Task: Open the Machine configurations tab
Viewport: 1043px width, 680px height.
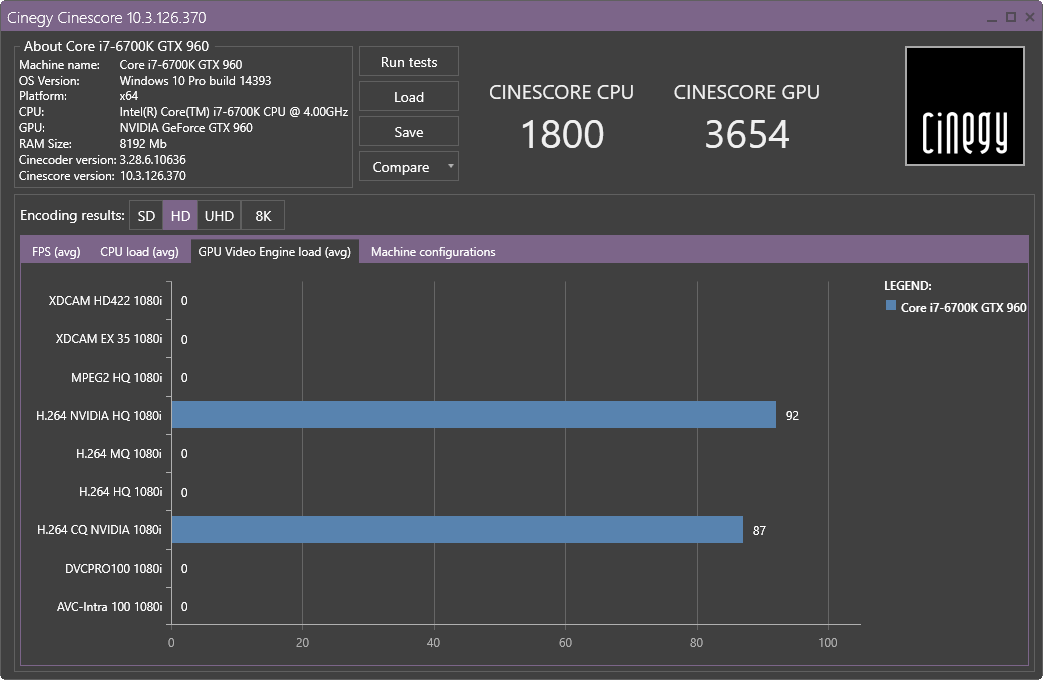Action: pyautogui.click(x=432, y=252)
